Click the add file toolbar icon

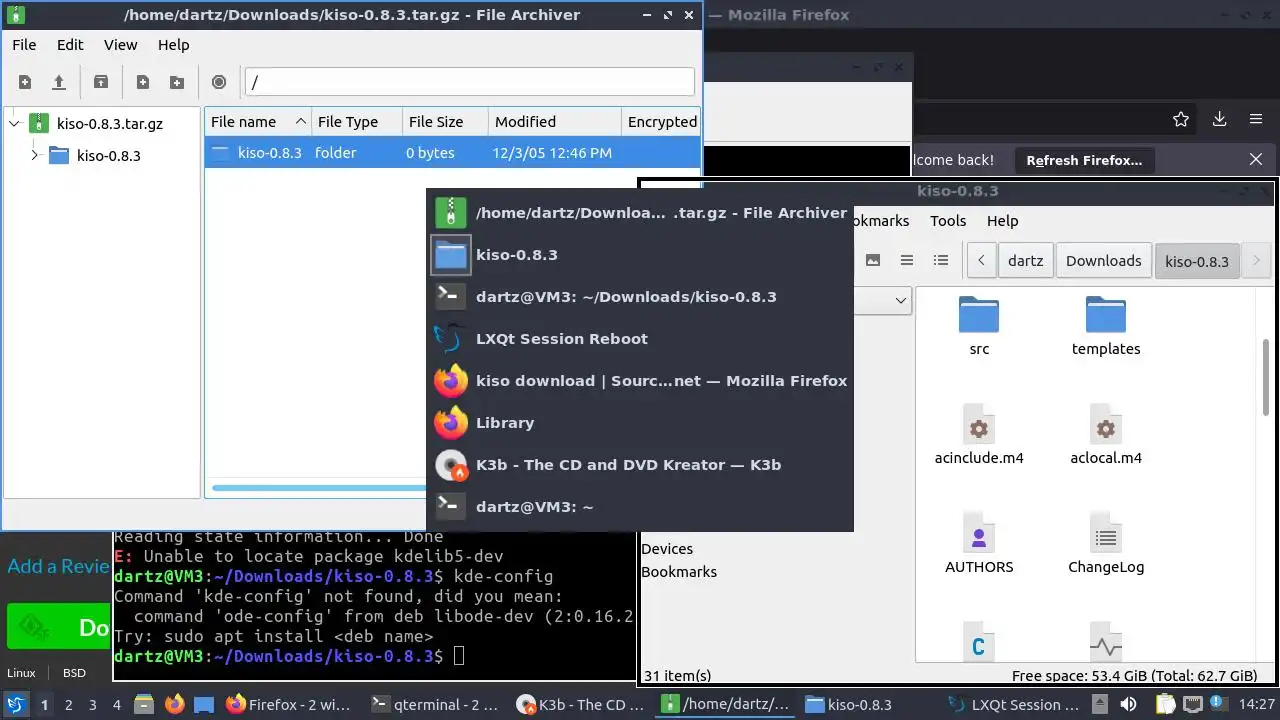coord(143,82)
